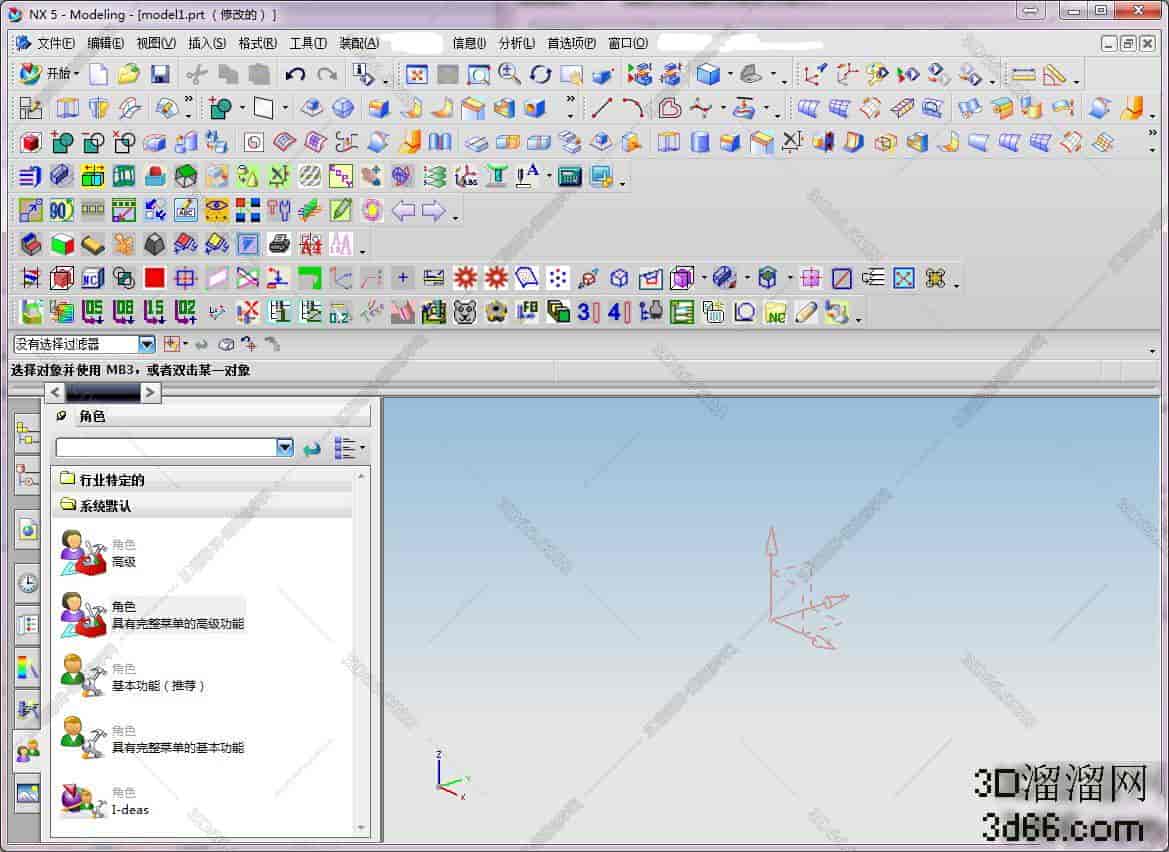Toggle the pushpin in the 角色 panel header
Screen dimensions: 1169x852
pos(62,416)
